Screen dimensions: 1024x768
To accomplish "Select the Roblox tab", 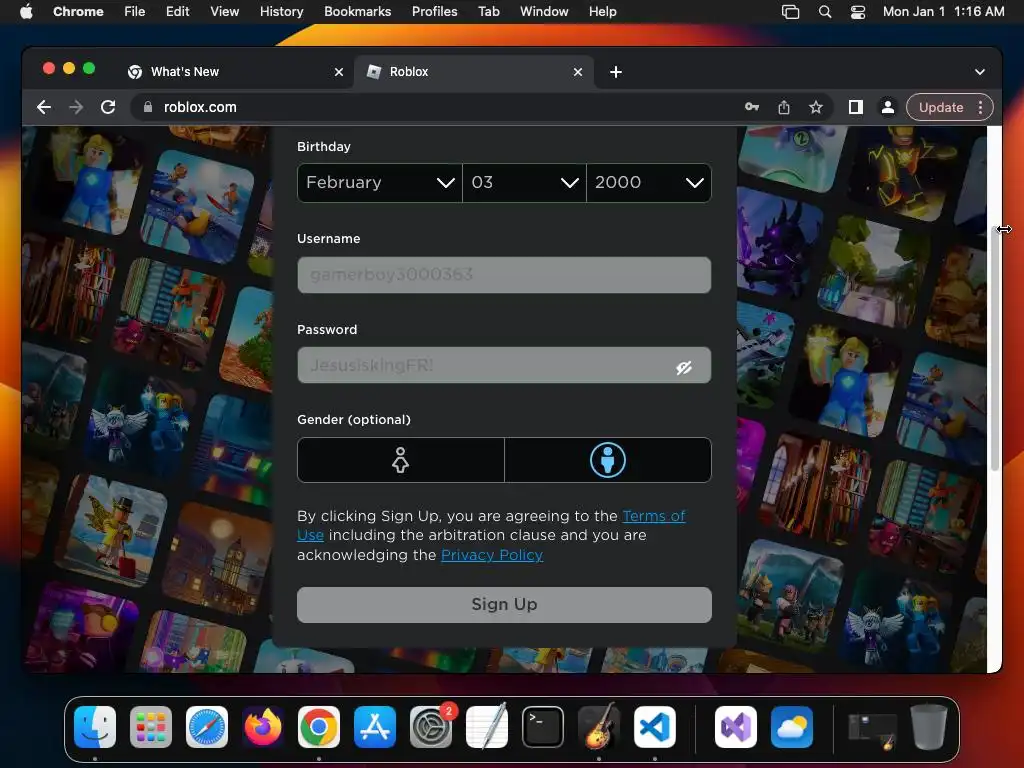I will [473, 72].
